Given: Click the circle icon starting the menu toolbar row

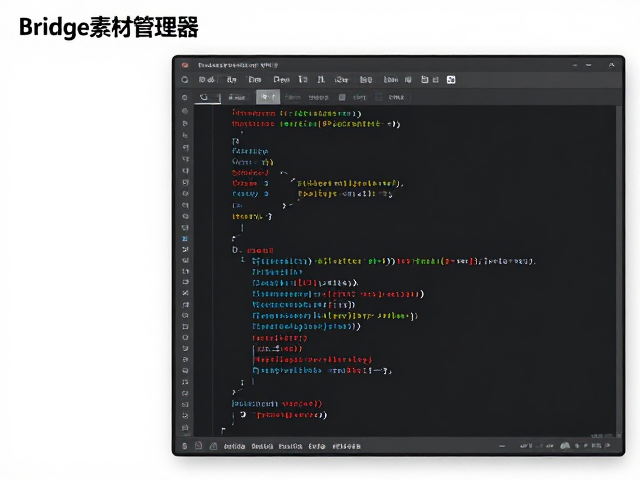Looking at the screenshot, I should coord(185,80).
